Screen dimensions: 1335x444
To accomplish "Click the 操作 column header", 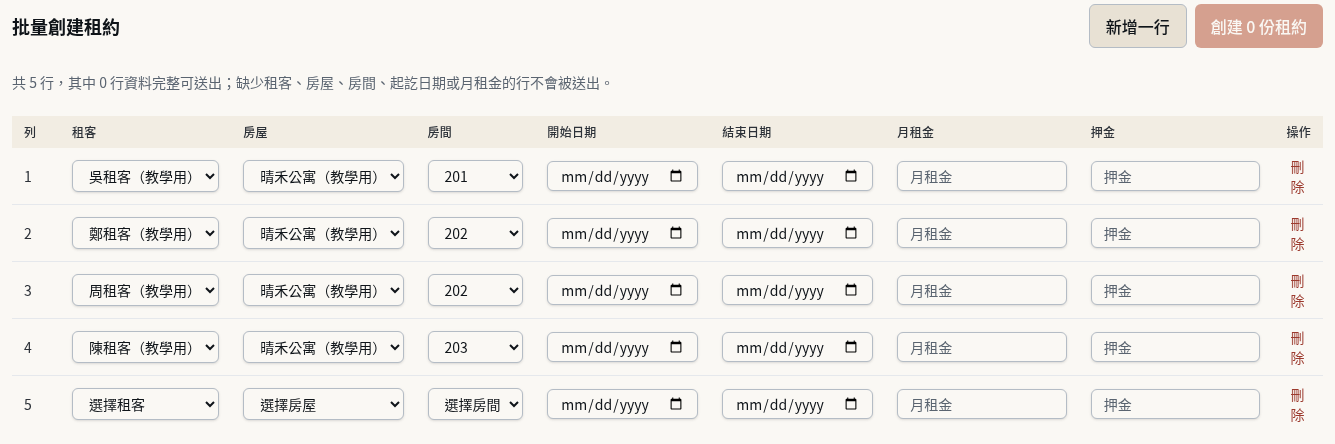I will [1298, 132].
